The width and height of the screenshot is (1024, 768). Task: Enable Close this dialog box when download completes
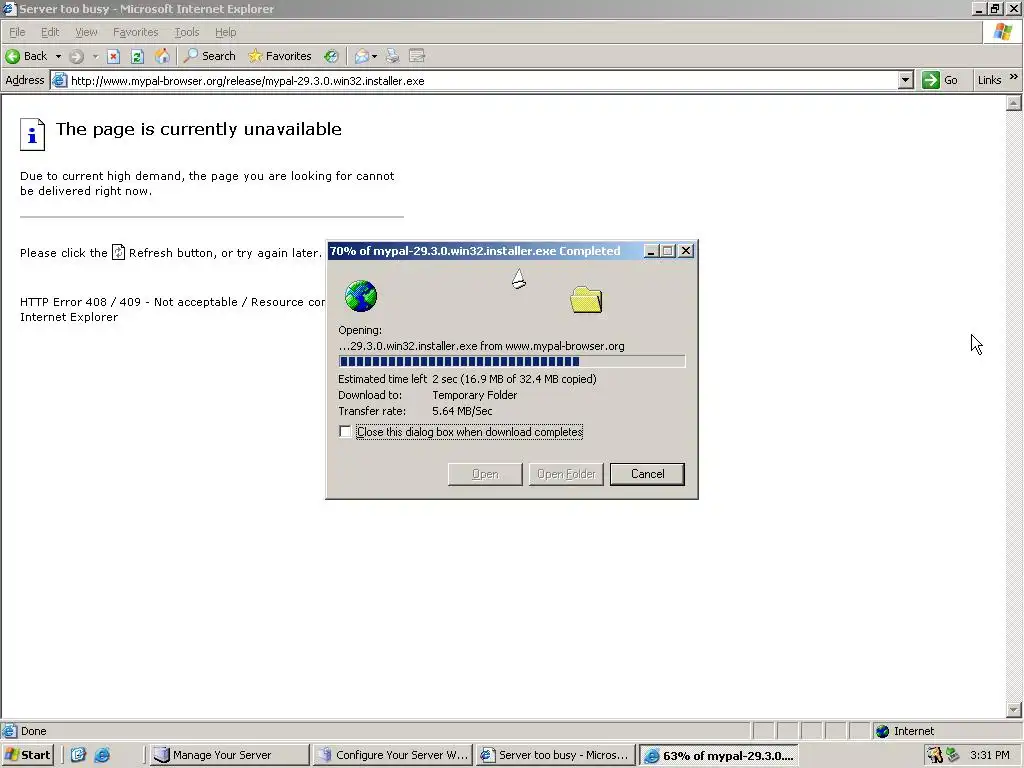point(345,432)
